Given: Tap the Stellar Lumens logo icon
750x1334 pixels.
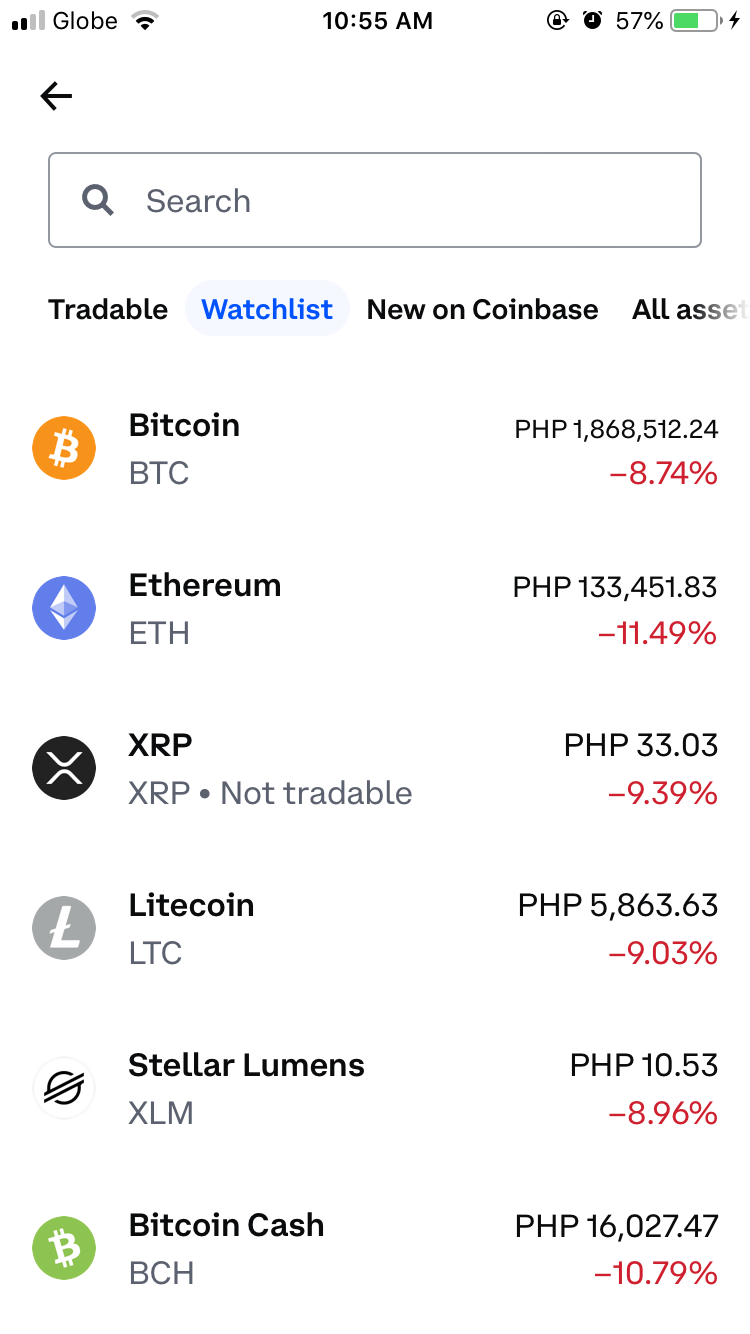Looking at the screenshot, I should pyautogui.click(x=64, y=1088).
